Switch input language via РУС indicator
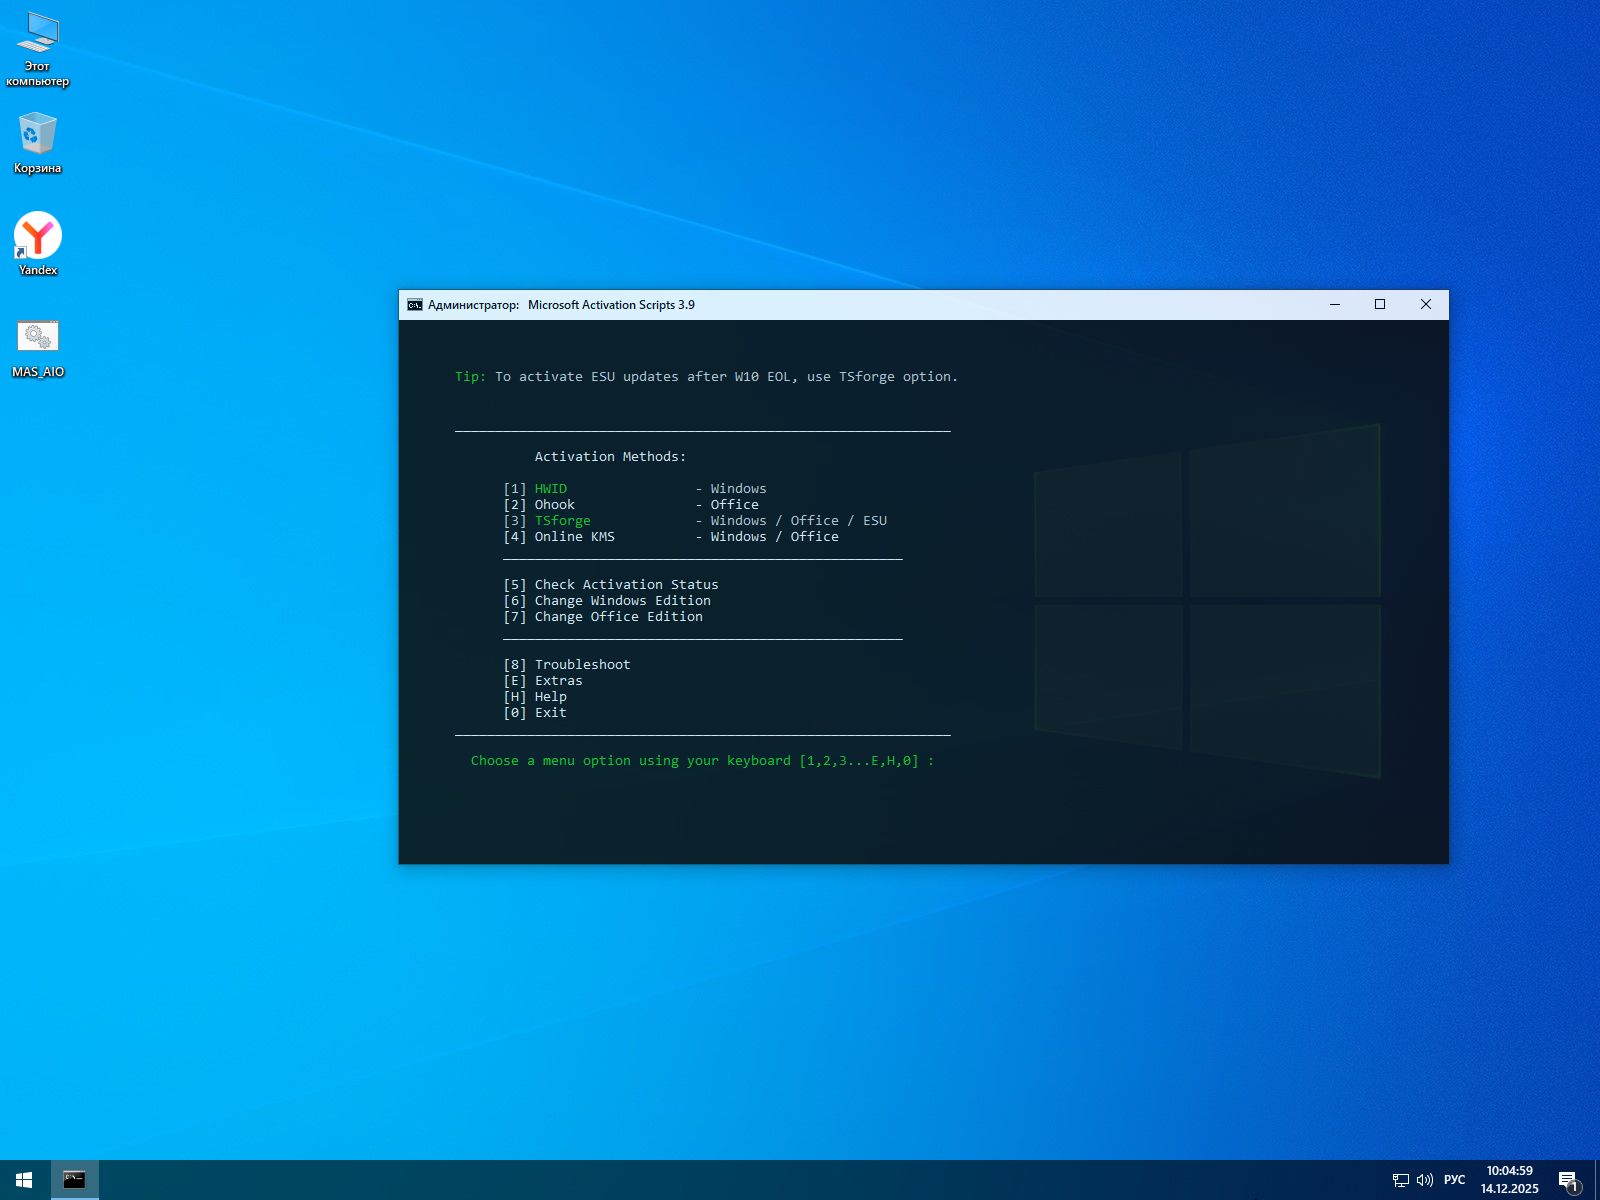The height and width of the screenshot is (1200, 1600). click(1454, 1180)
